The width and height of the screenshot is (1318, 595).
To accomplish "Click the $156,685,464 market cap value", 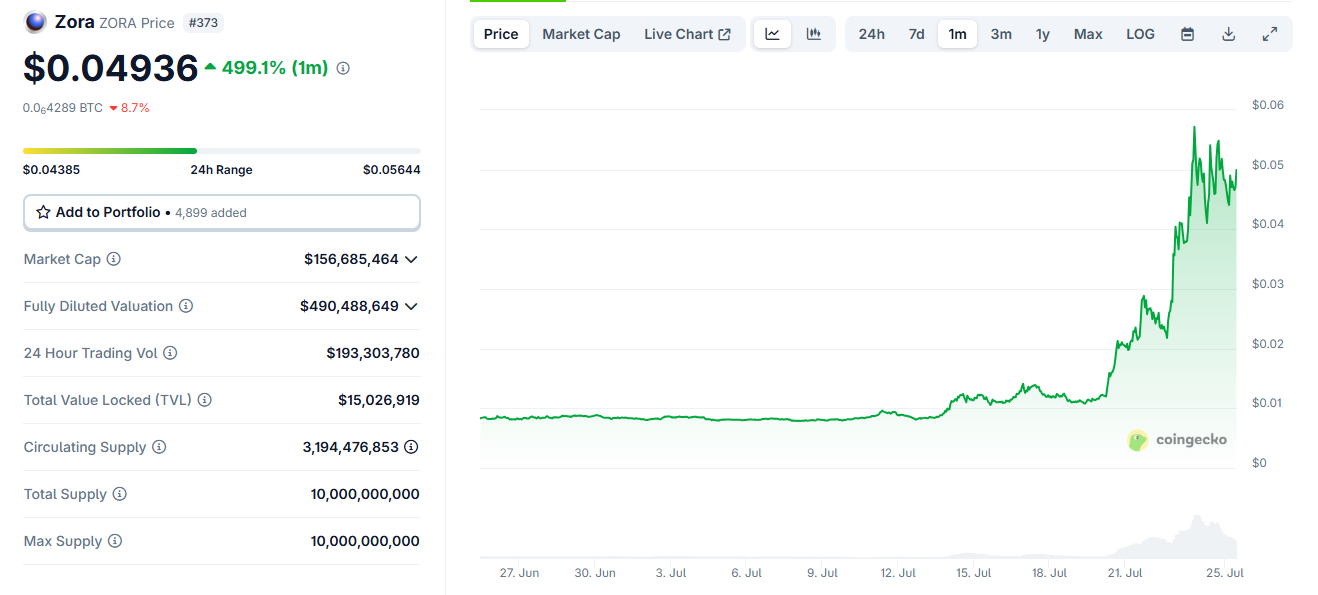I will [x=351, y=259].
